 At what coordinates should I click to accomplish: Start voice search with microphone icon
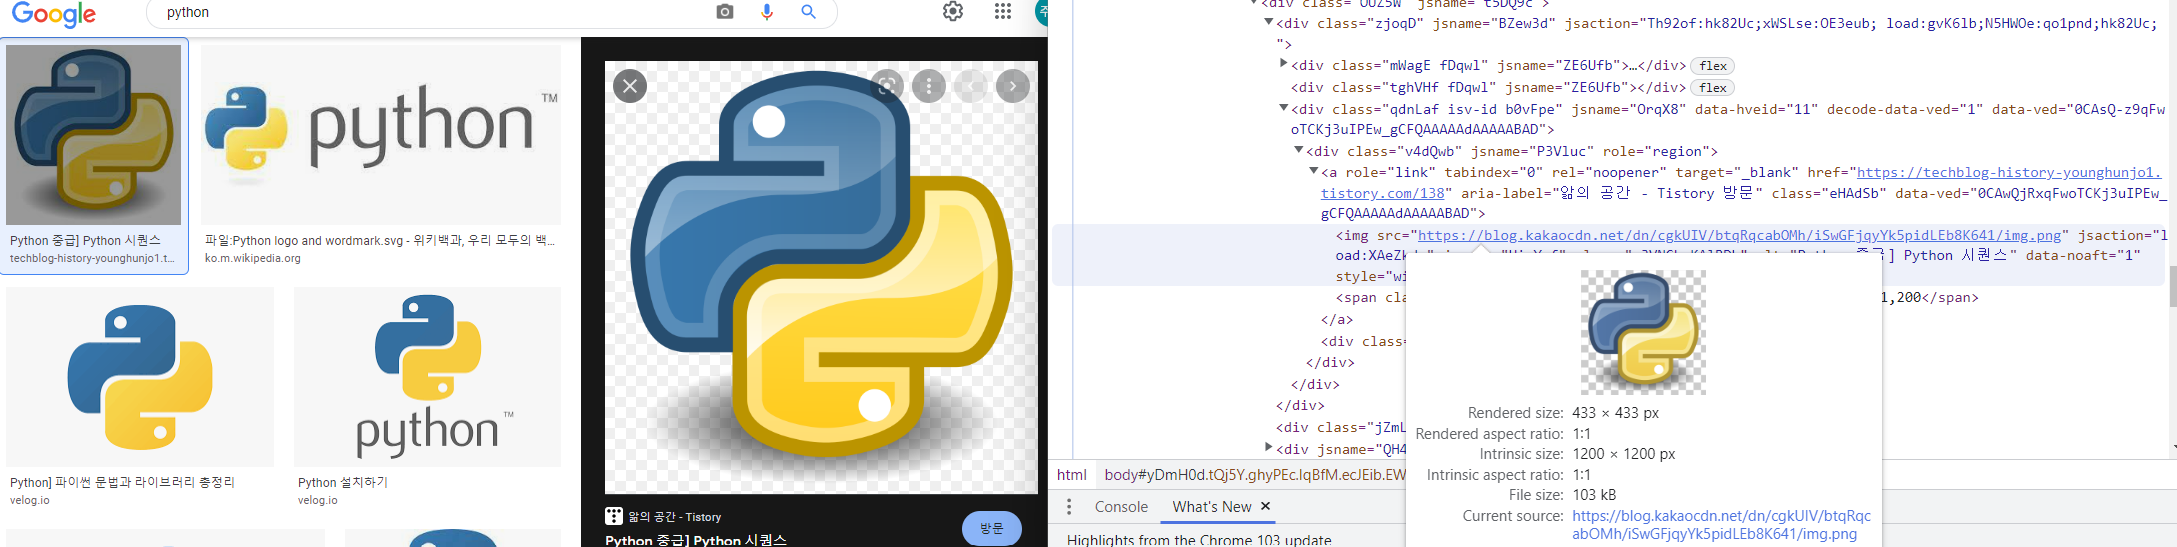pyautogui.click(x=767, y=12)
